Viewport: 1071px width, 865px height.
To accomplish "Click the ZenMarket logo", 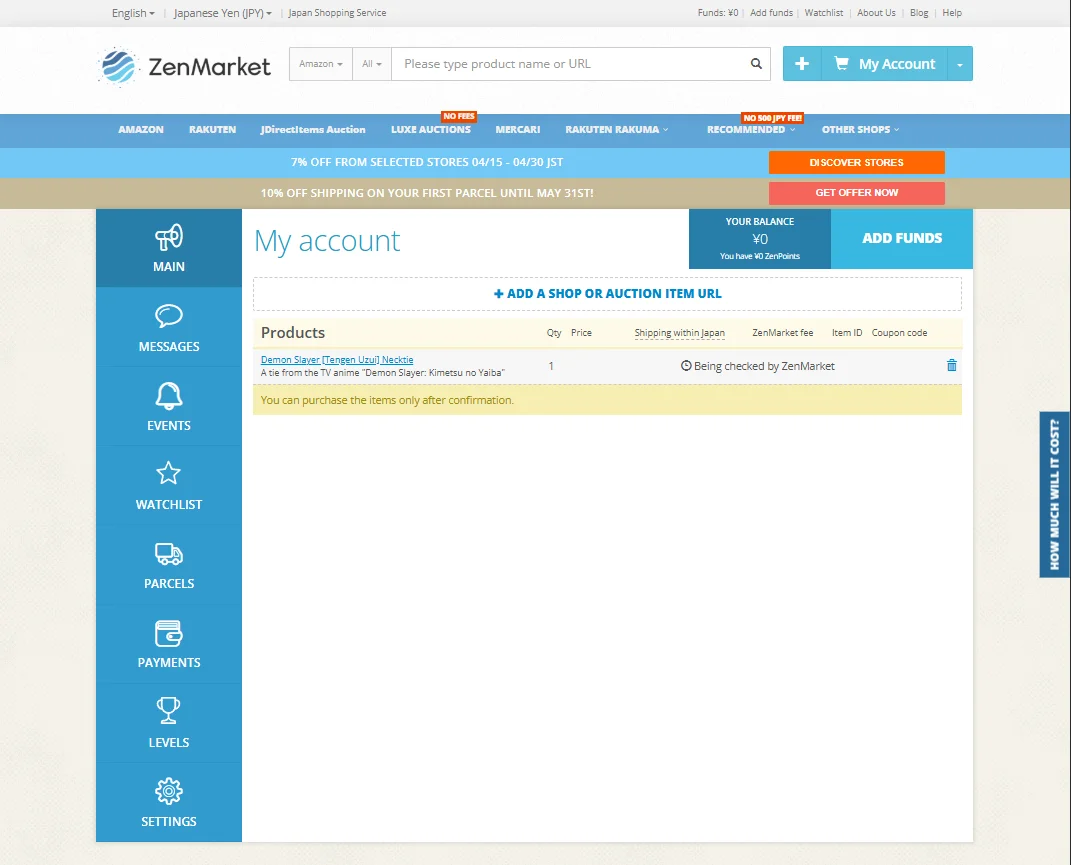I will (184, 66).
